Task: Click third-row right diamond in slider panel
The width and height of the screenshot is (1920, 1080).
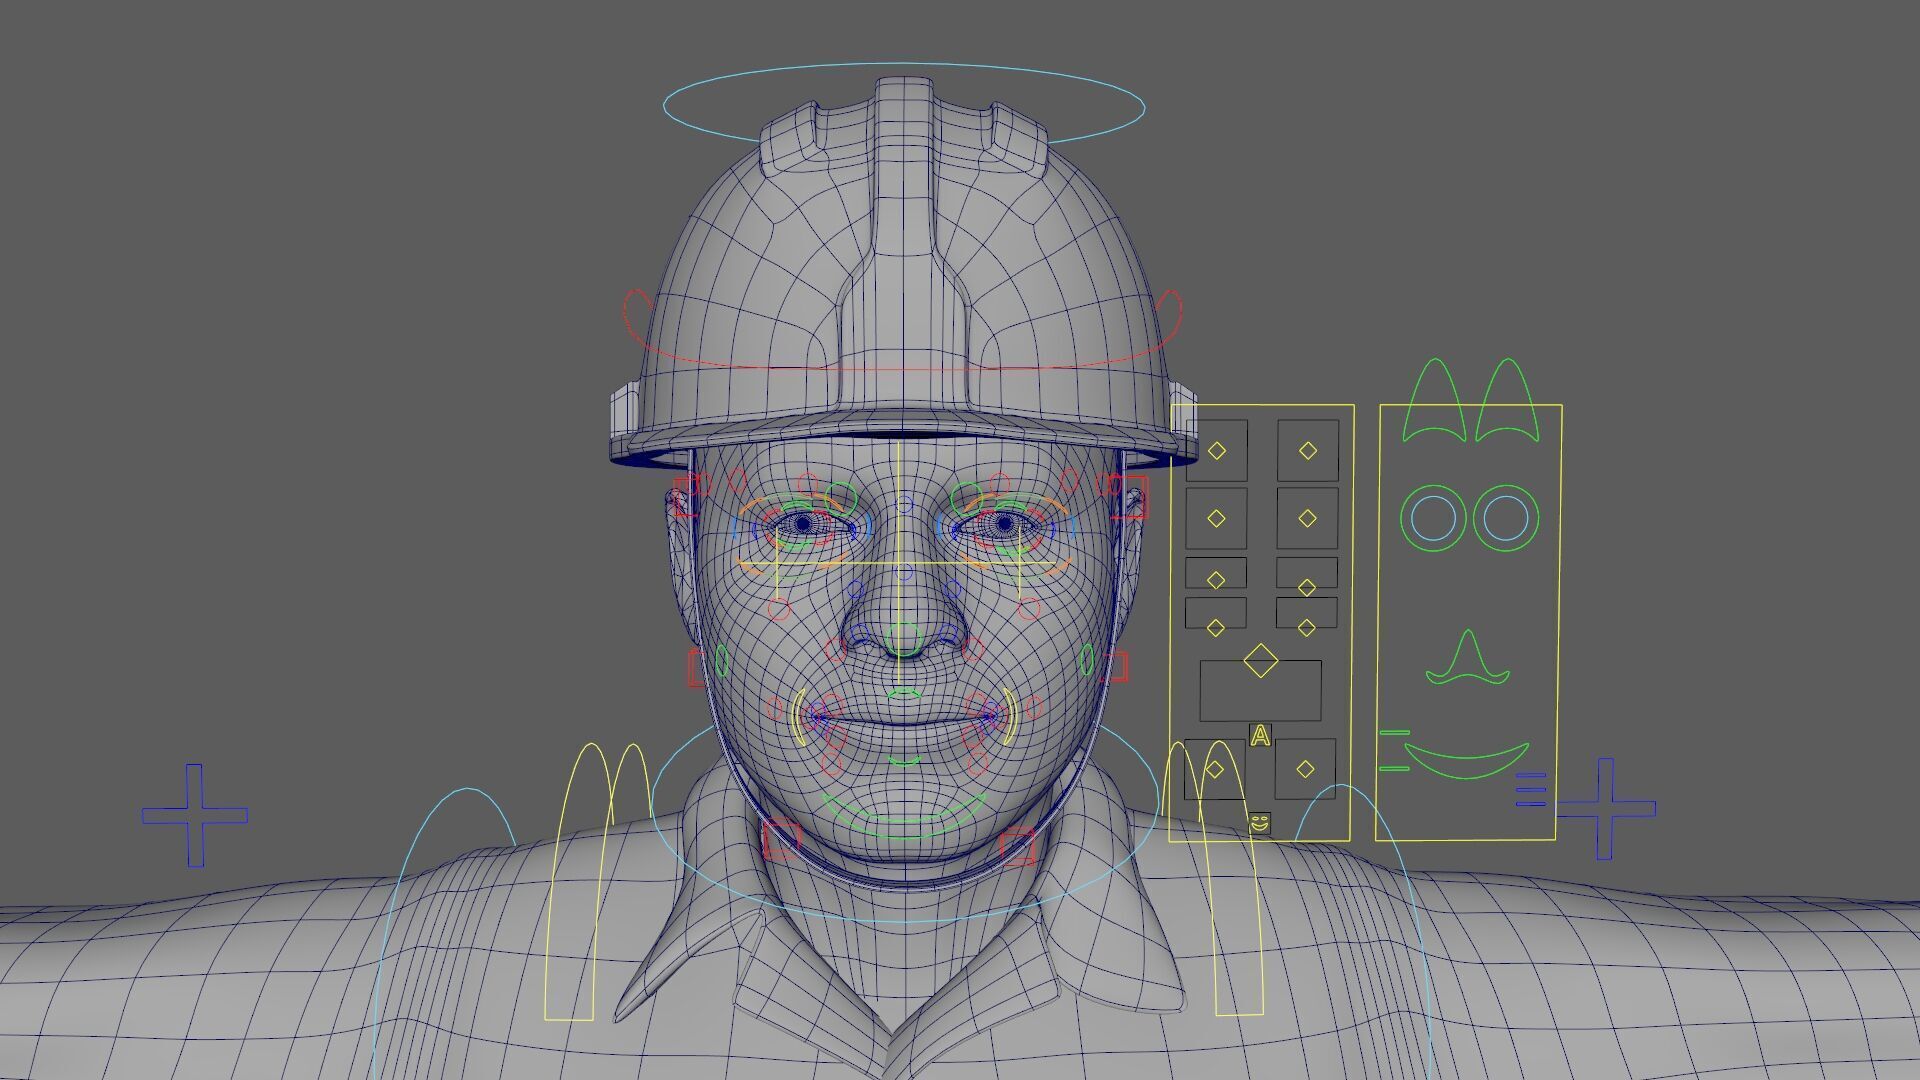Action: coord(1307,586)
